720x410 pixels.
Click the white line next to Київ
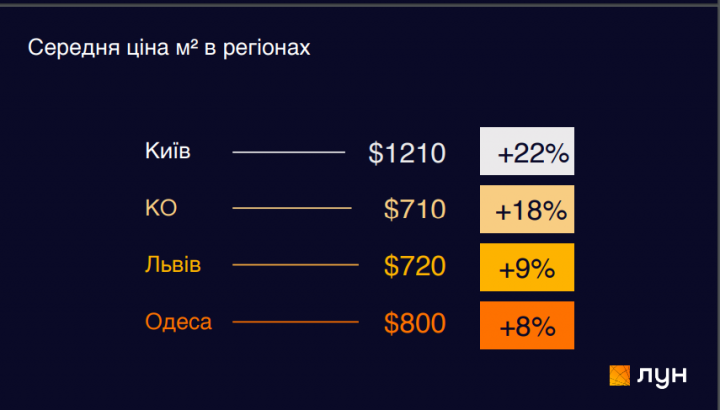coord(288,152)
